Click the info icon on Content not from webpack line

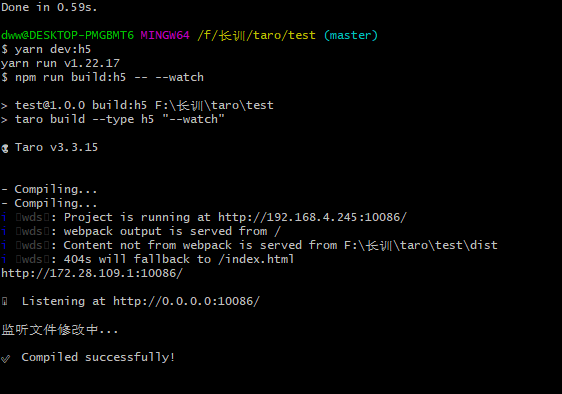(x=4, y=245)
